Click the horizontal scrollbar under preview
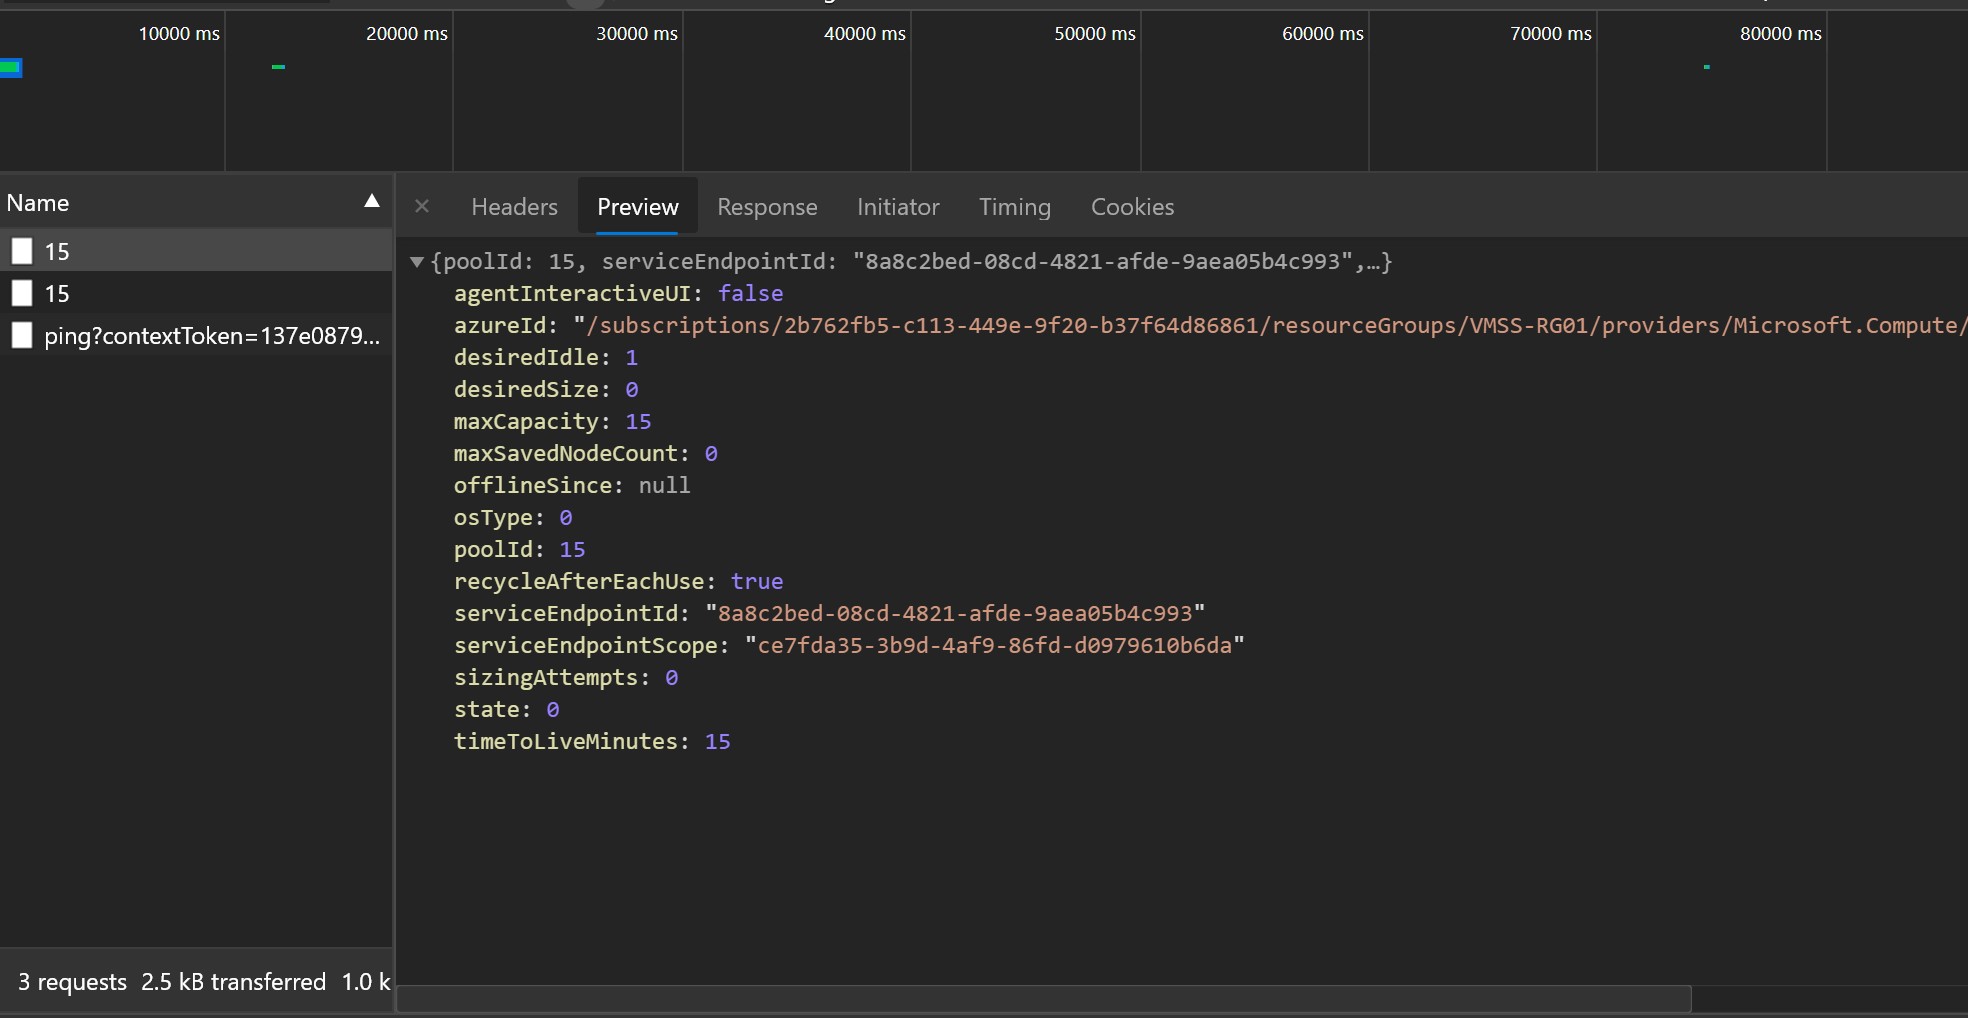 tap(1043, 998)
